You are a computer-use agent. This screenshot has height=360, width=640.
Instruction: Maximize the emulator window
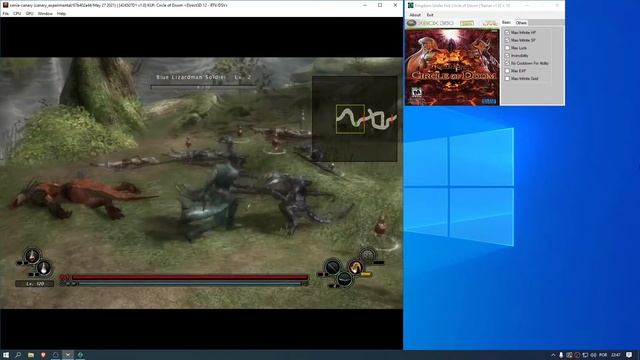pos(380,5)
